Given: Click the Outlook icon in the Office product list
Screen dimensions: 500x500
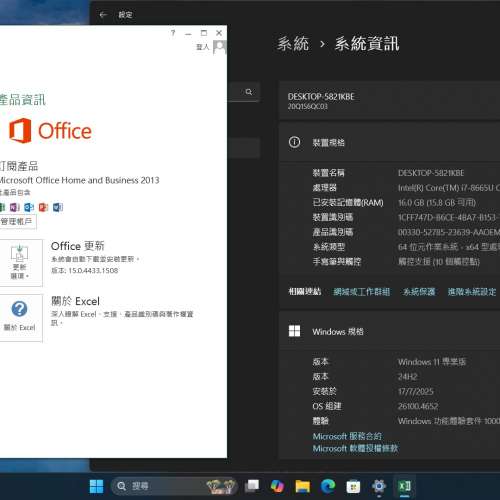Looking at the screenshot, I should (29, 207).
